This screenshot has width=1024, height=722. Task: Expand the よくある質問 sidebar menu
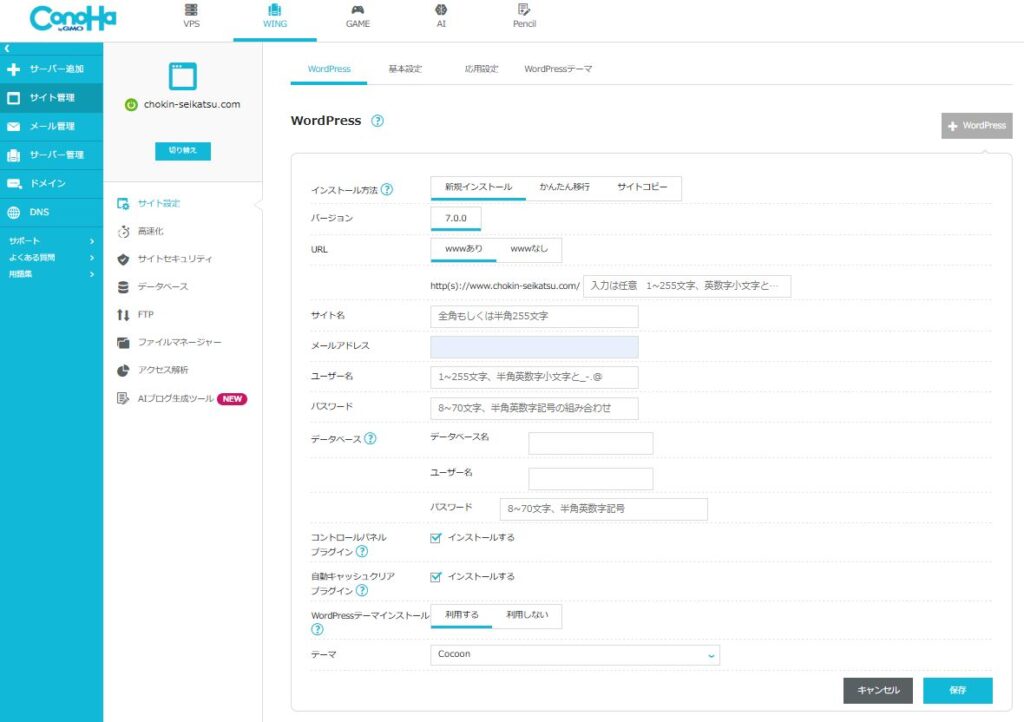tap(51, 258)
